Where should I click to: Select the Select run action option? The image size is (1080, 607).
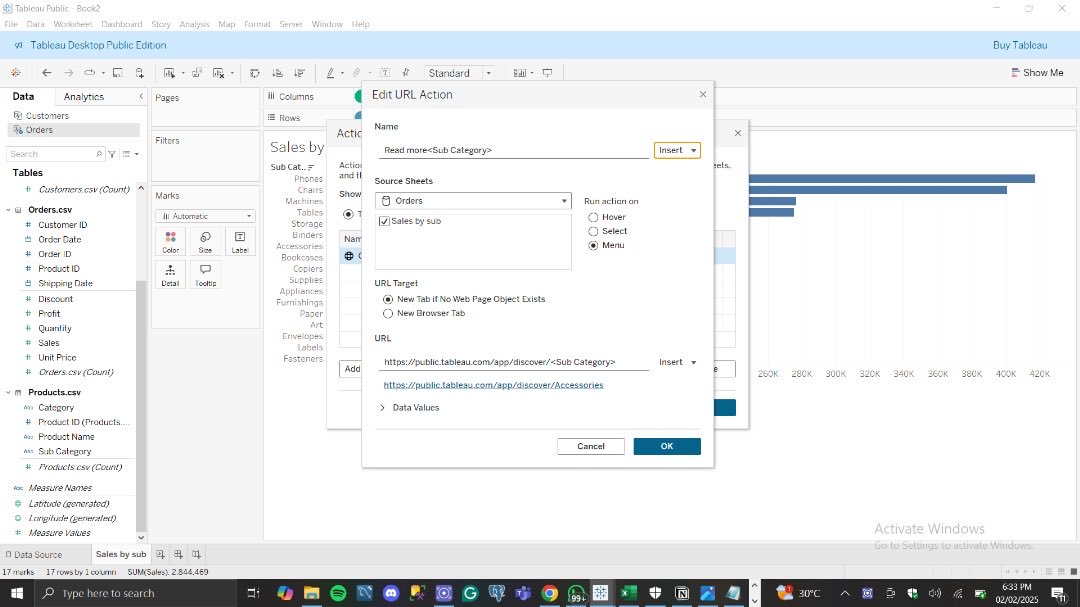[x=593, y=231]
